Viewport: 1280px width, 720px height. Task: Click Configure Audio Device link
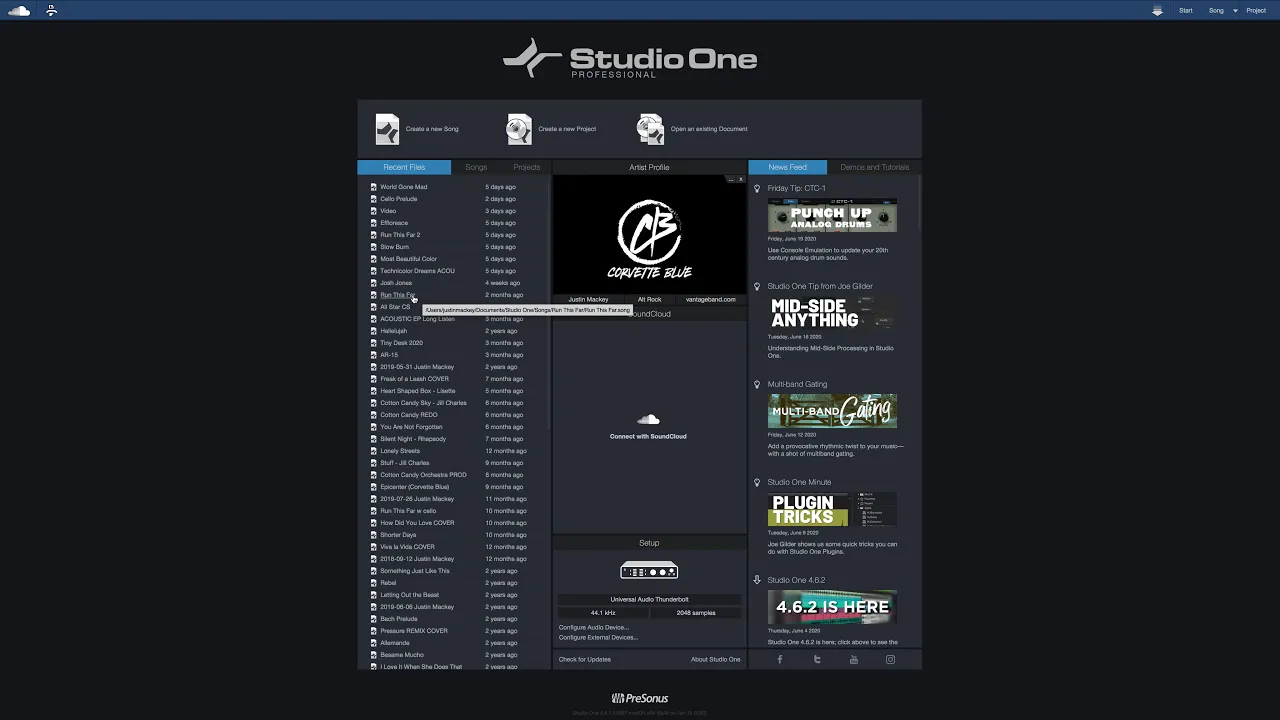(x=594, y=627)
